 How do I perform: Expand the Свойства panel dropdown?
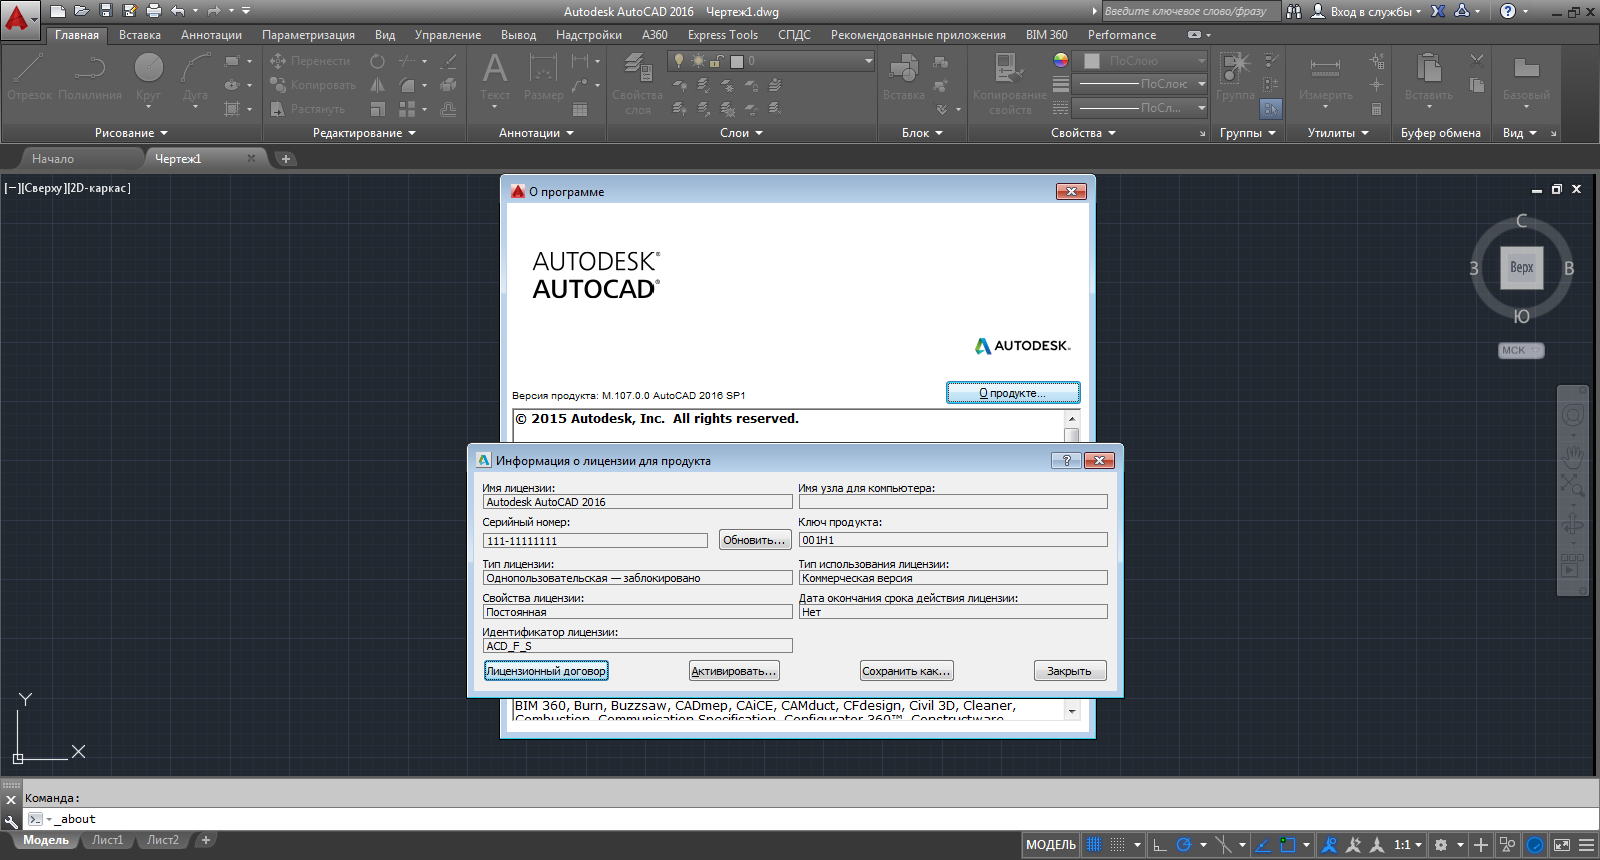pyautogui.click(x=1083, y=133)
